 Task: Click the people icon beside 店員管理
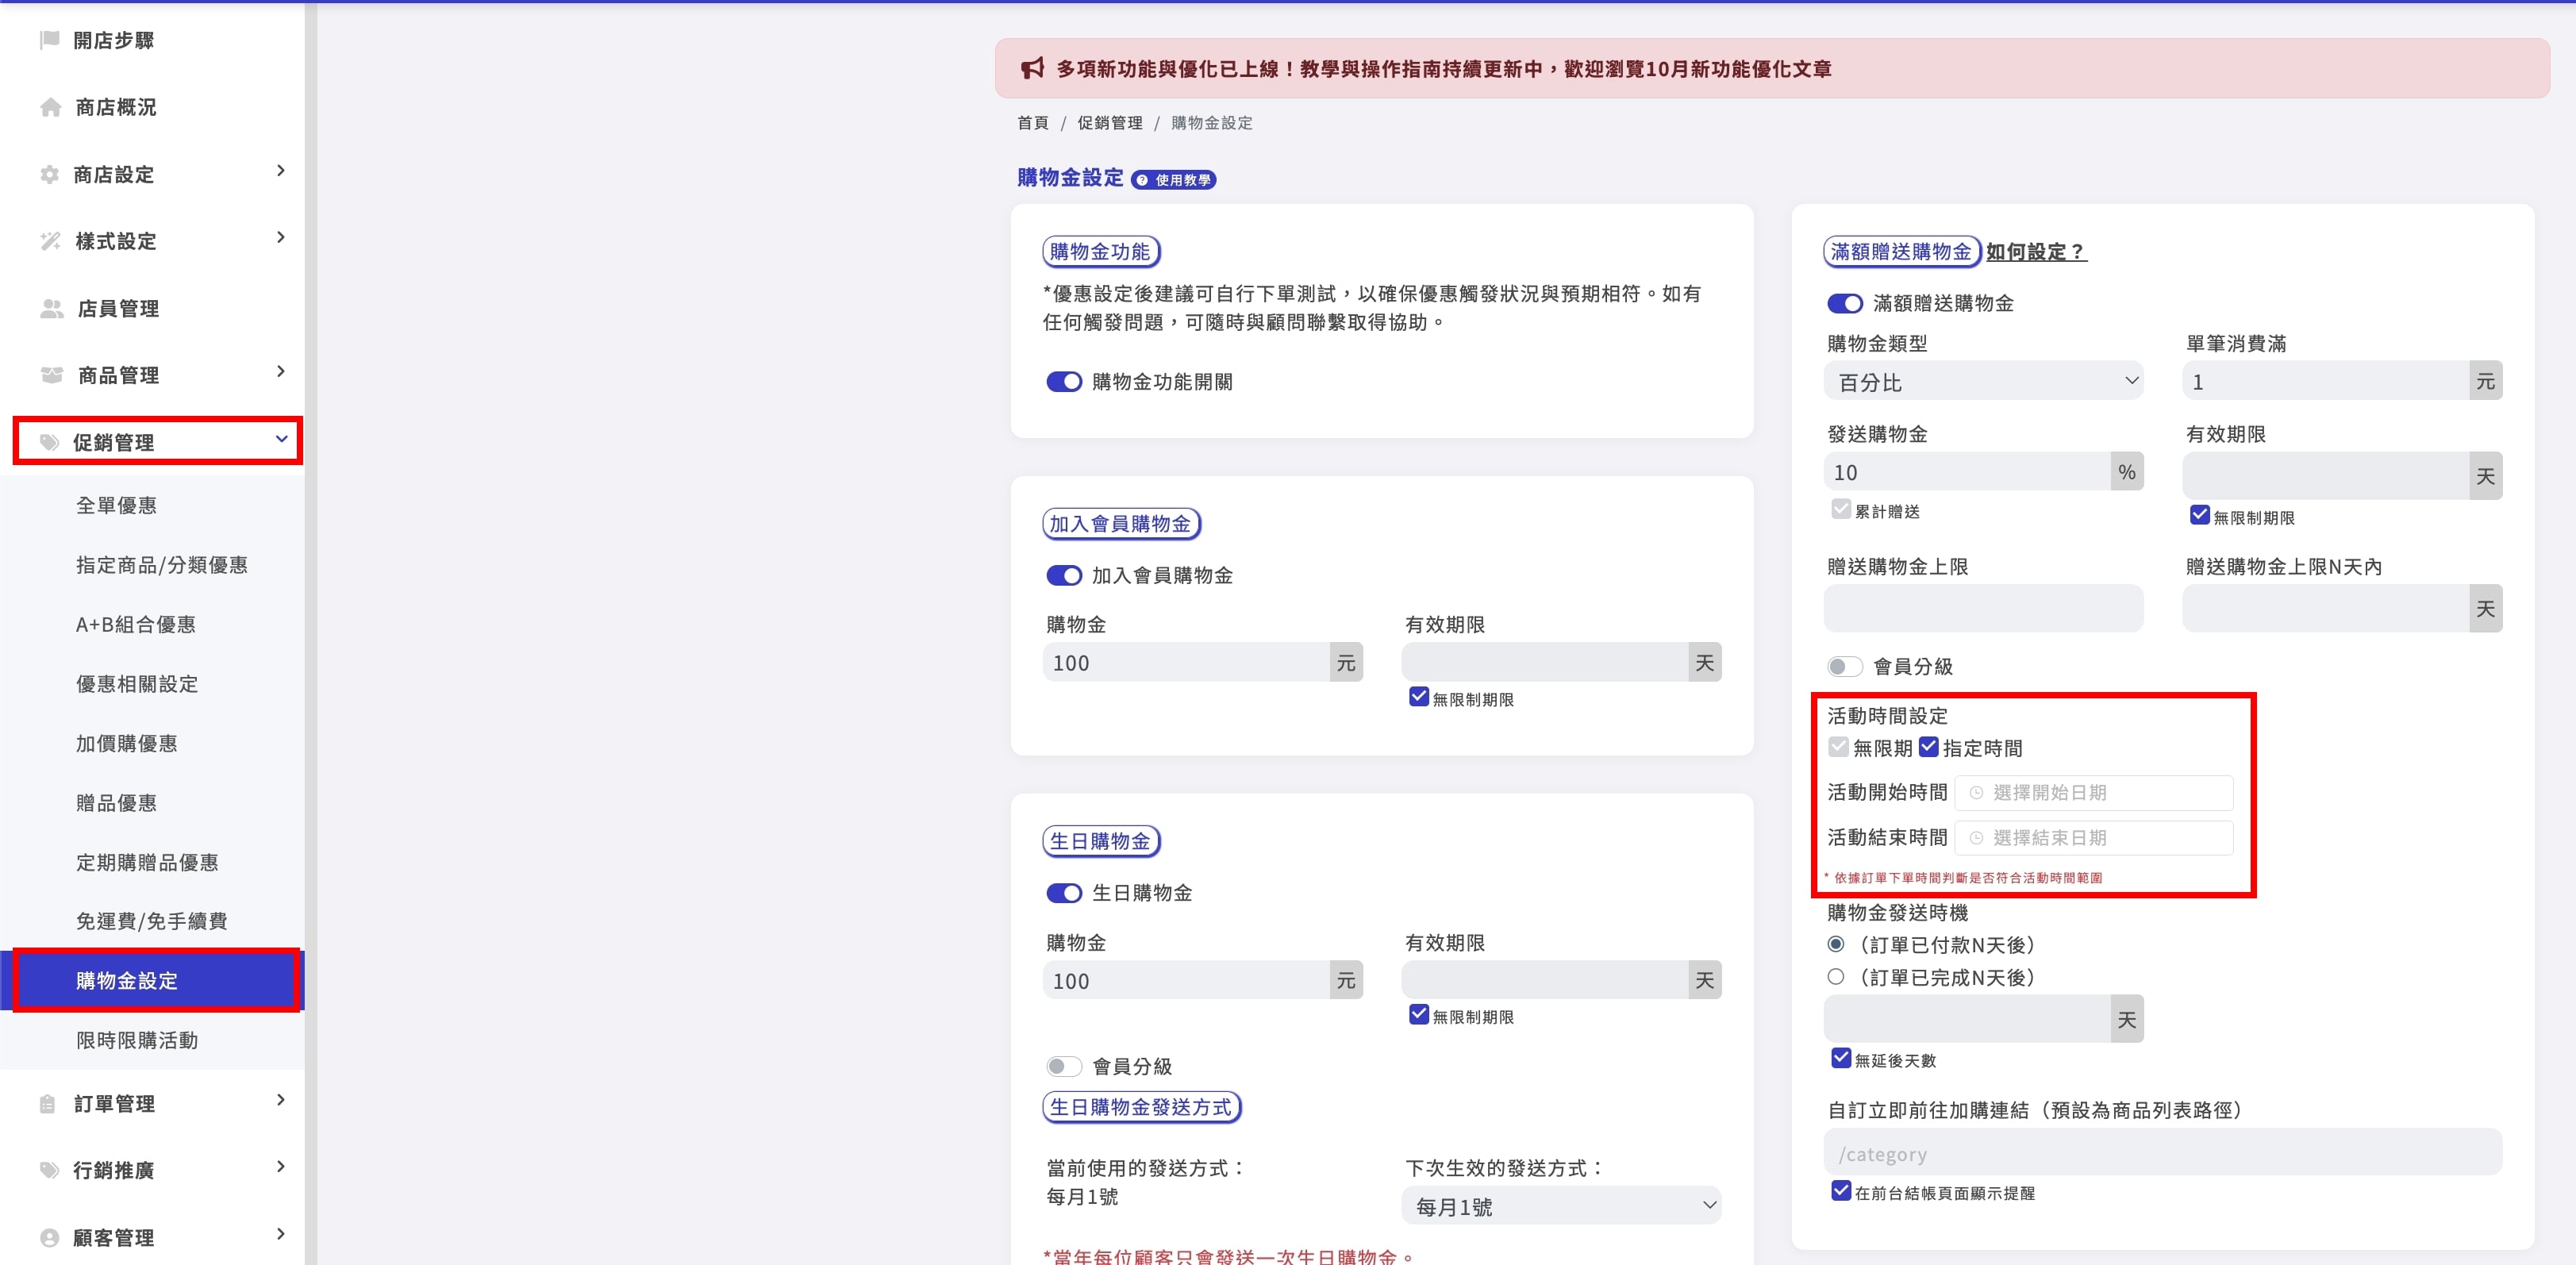(51, 308)
